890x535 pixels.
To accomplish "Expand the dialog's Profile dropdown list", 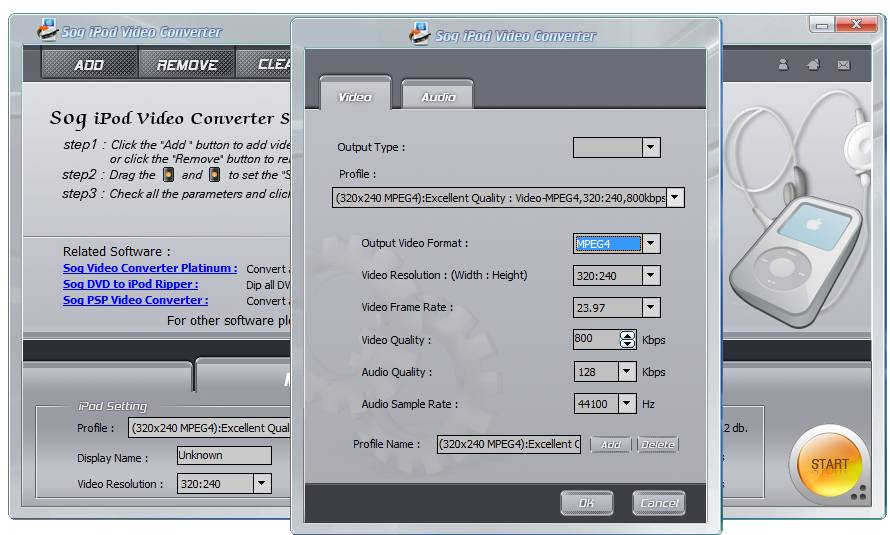I will 675,198.
